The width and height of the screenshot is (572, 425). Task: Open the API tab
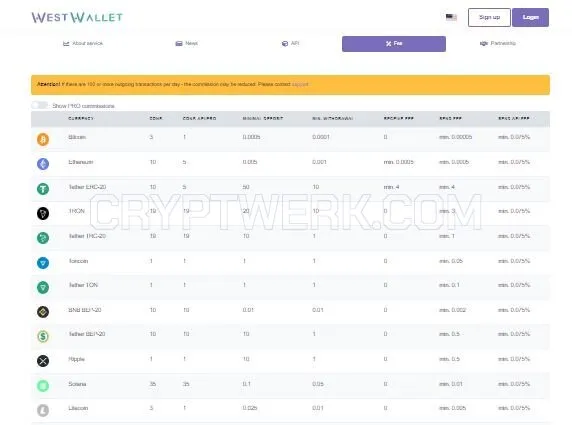290,43
